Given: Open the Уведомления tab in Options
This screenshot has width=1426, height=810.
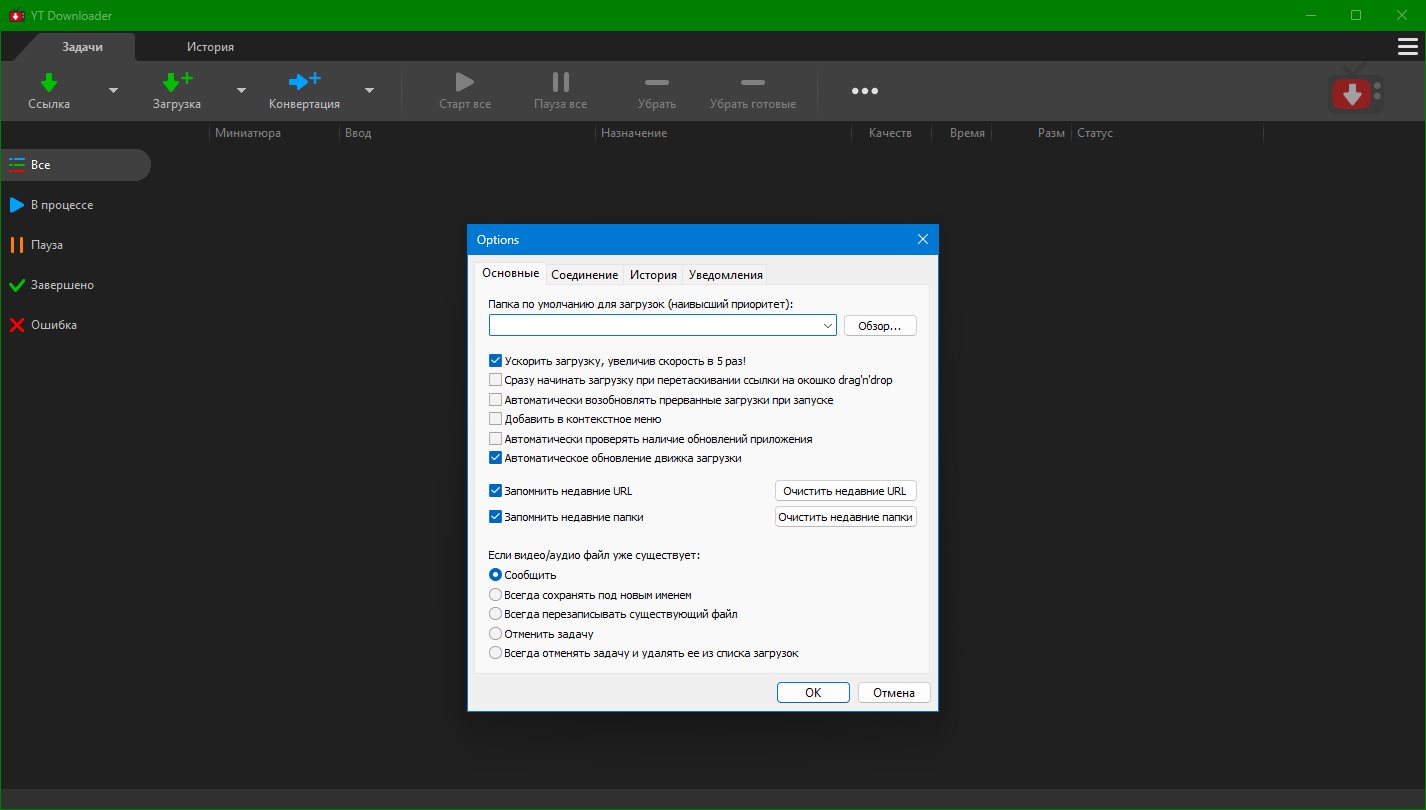Looking at the screenshot, I should point(726,275).
